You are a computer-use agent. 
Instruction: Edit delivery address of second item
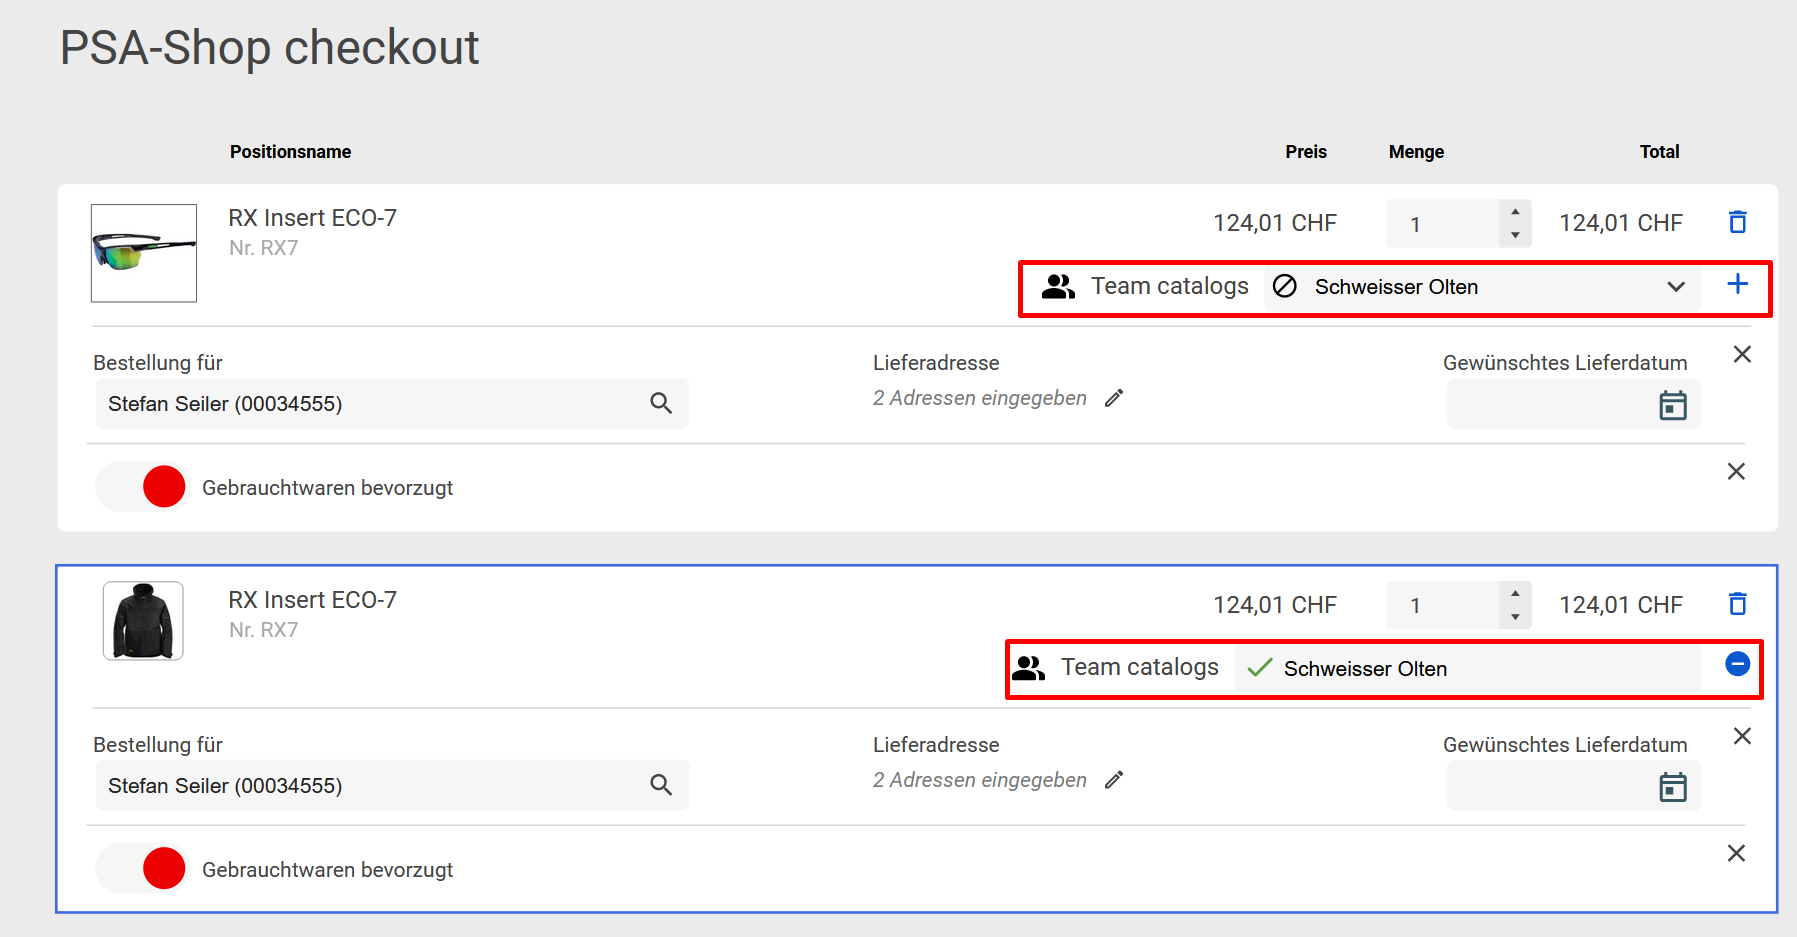click(1114, 780)
